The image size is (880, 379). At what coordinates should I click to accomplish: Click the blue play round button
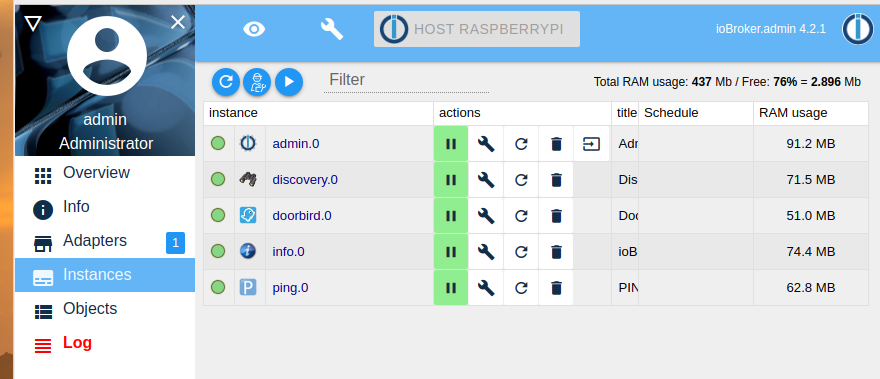coord(289,82)
